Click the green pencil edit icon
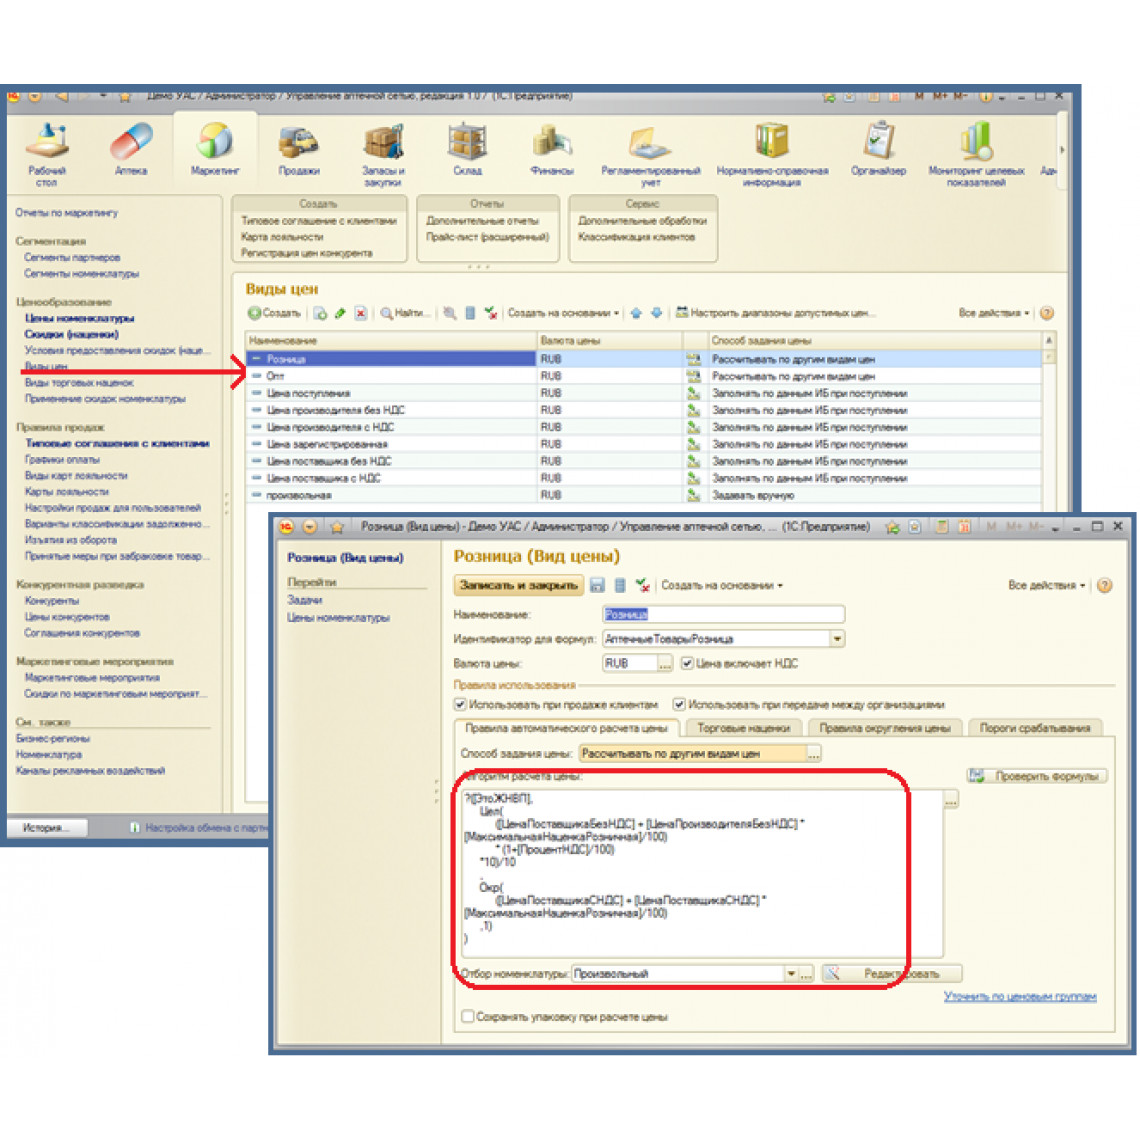 pyautogui.click(x=340, y=313)
